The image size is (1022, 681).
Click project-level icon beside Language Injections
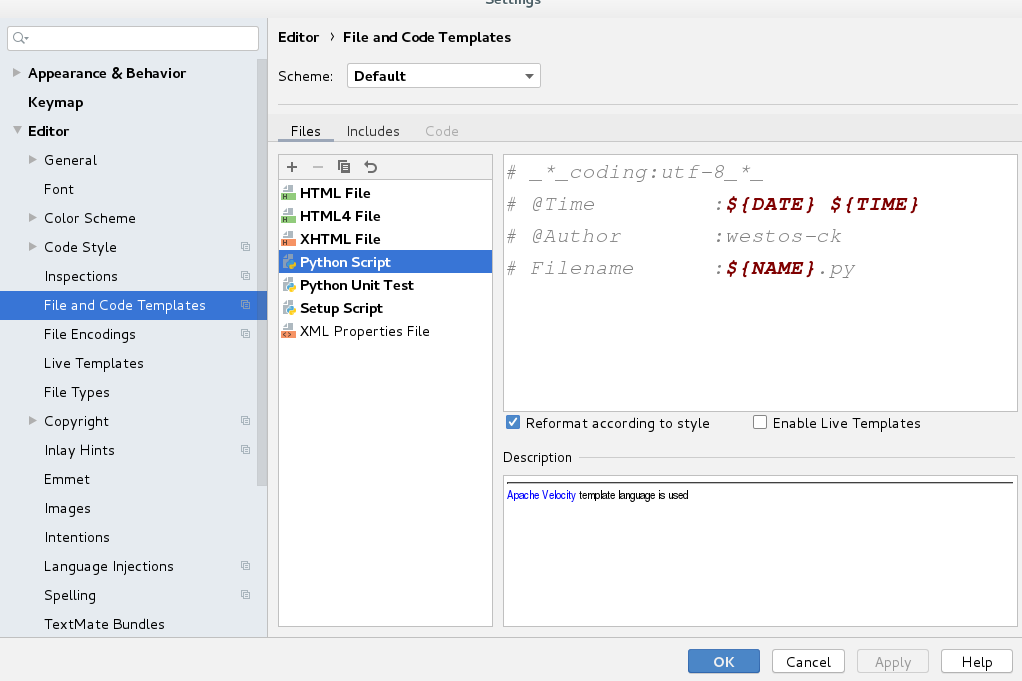click(x=245, y=566)
